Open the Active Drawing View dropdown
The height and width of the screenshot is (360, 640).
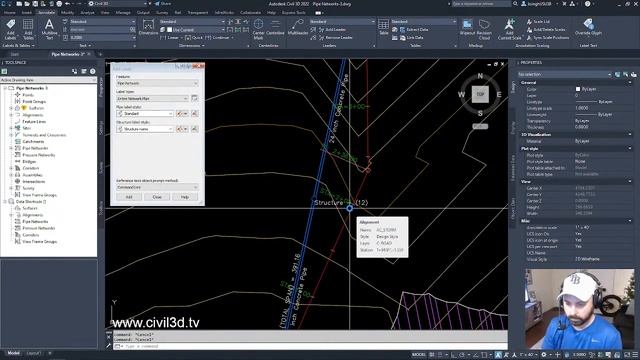(49, 80)
